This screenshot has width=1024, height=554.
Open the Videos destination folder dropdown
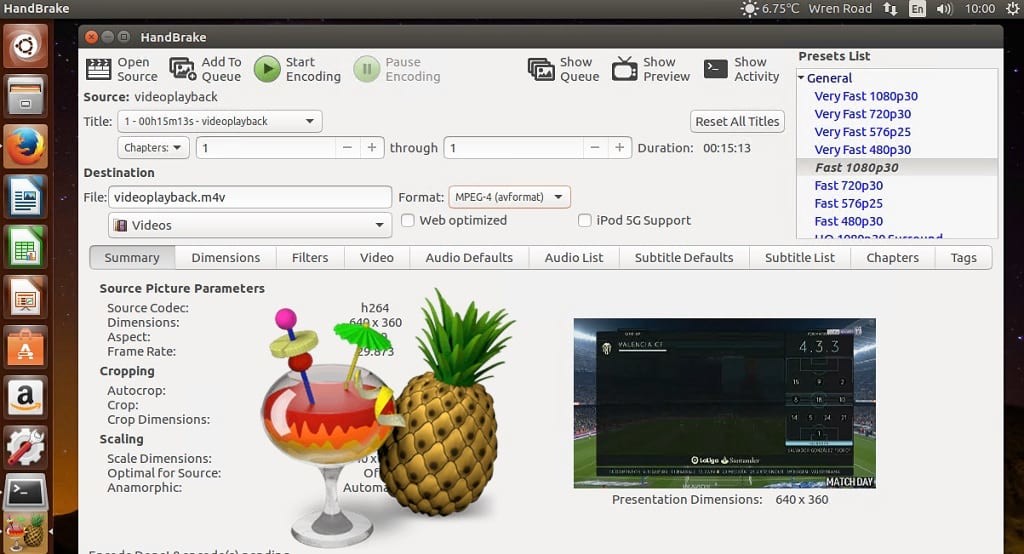point(249,225)
